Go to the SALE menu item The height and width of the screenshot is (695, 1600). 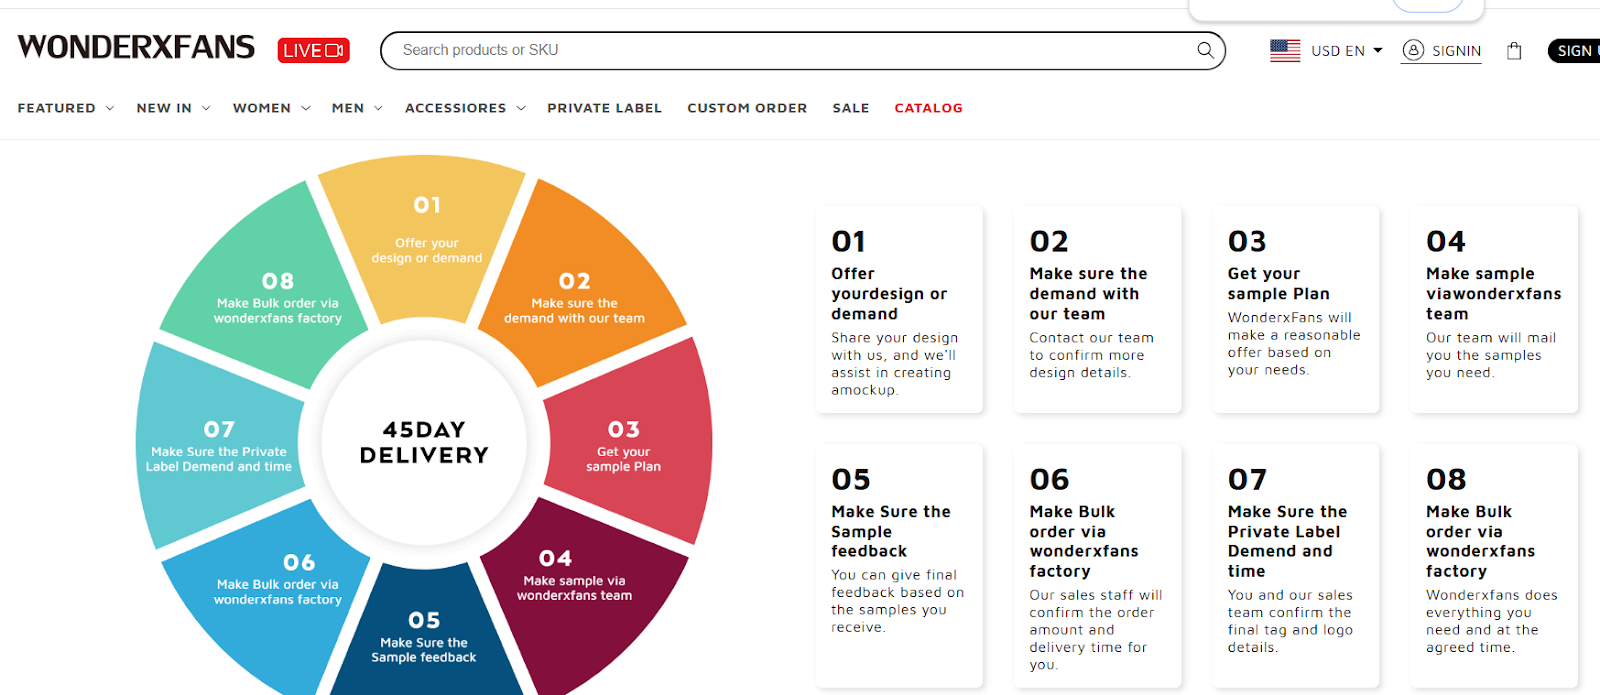coord(851,108)
